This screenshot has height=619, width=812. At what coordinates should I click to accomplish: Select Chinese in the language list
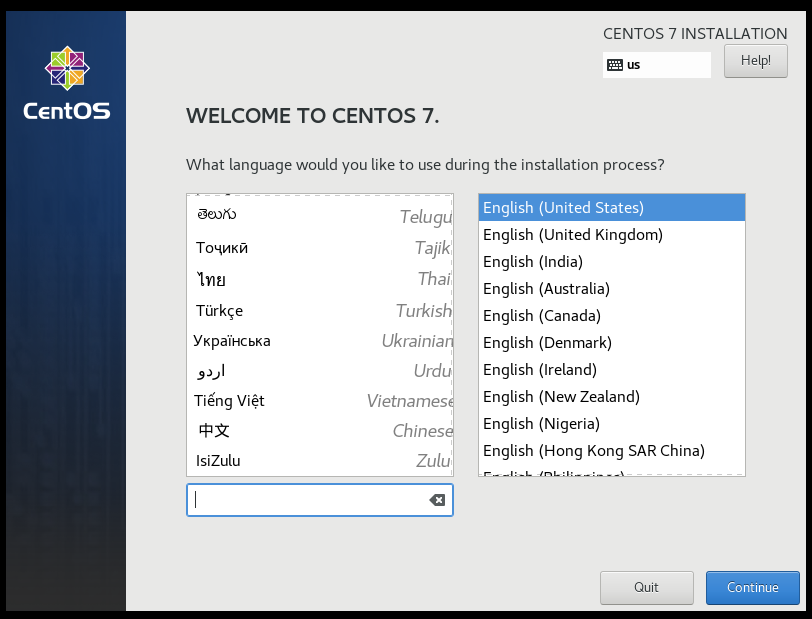320,430
